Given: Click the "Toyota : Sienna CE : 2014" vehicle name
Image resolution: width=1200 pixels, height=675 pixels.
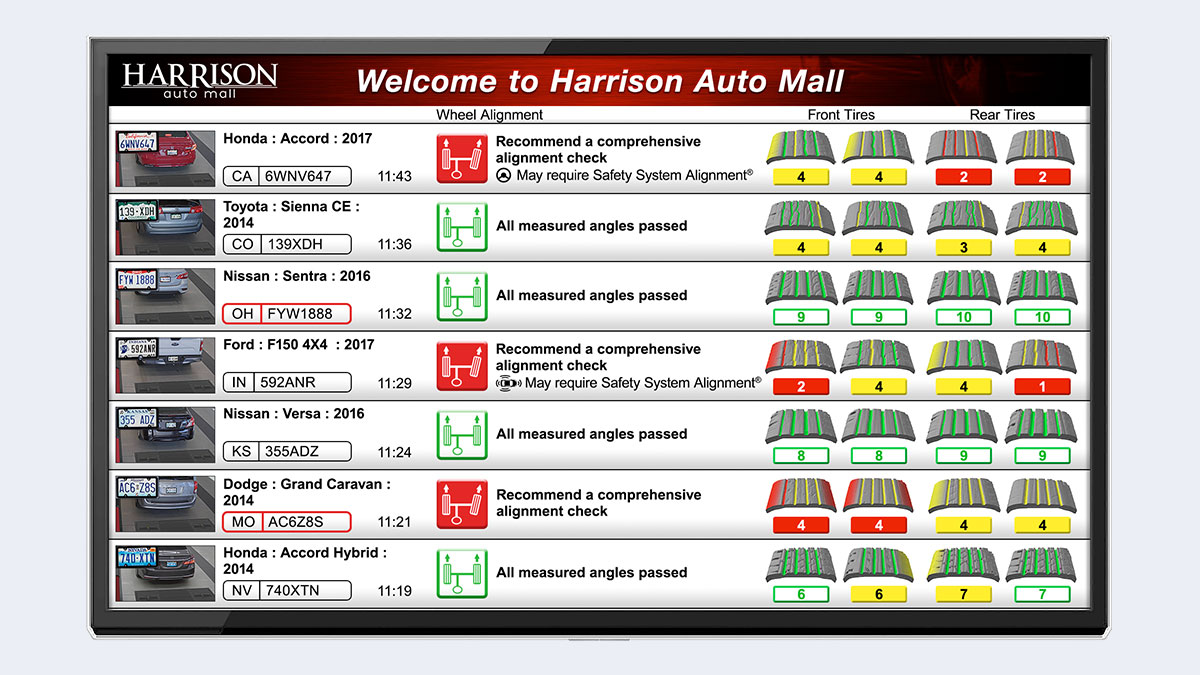Looking at the screenshot, I should 291,215.
